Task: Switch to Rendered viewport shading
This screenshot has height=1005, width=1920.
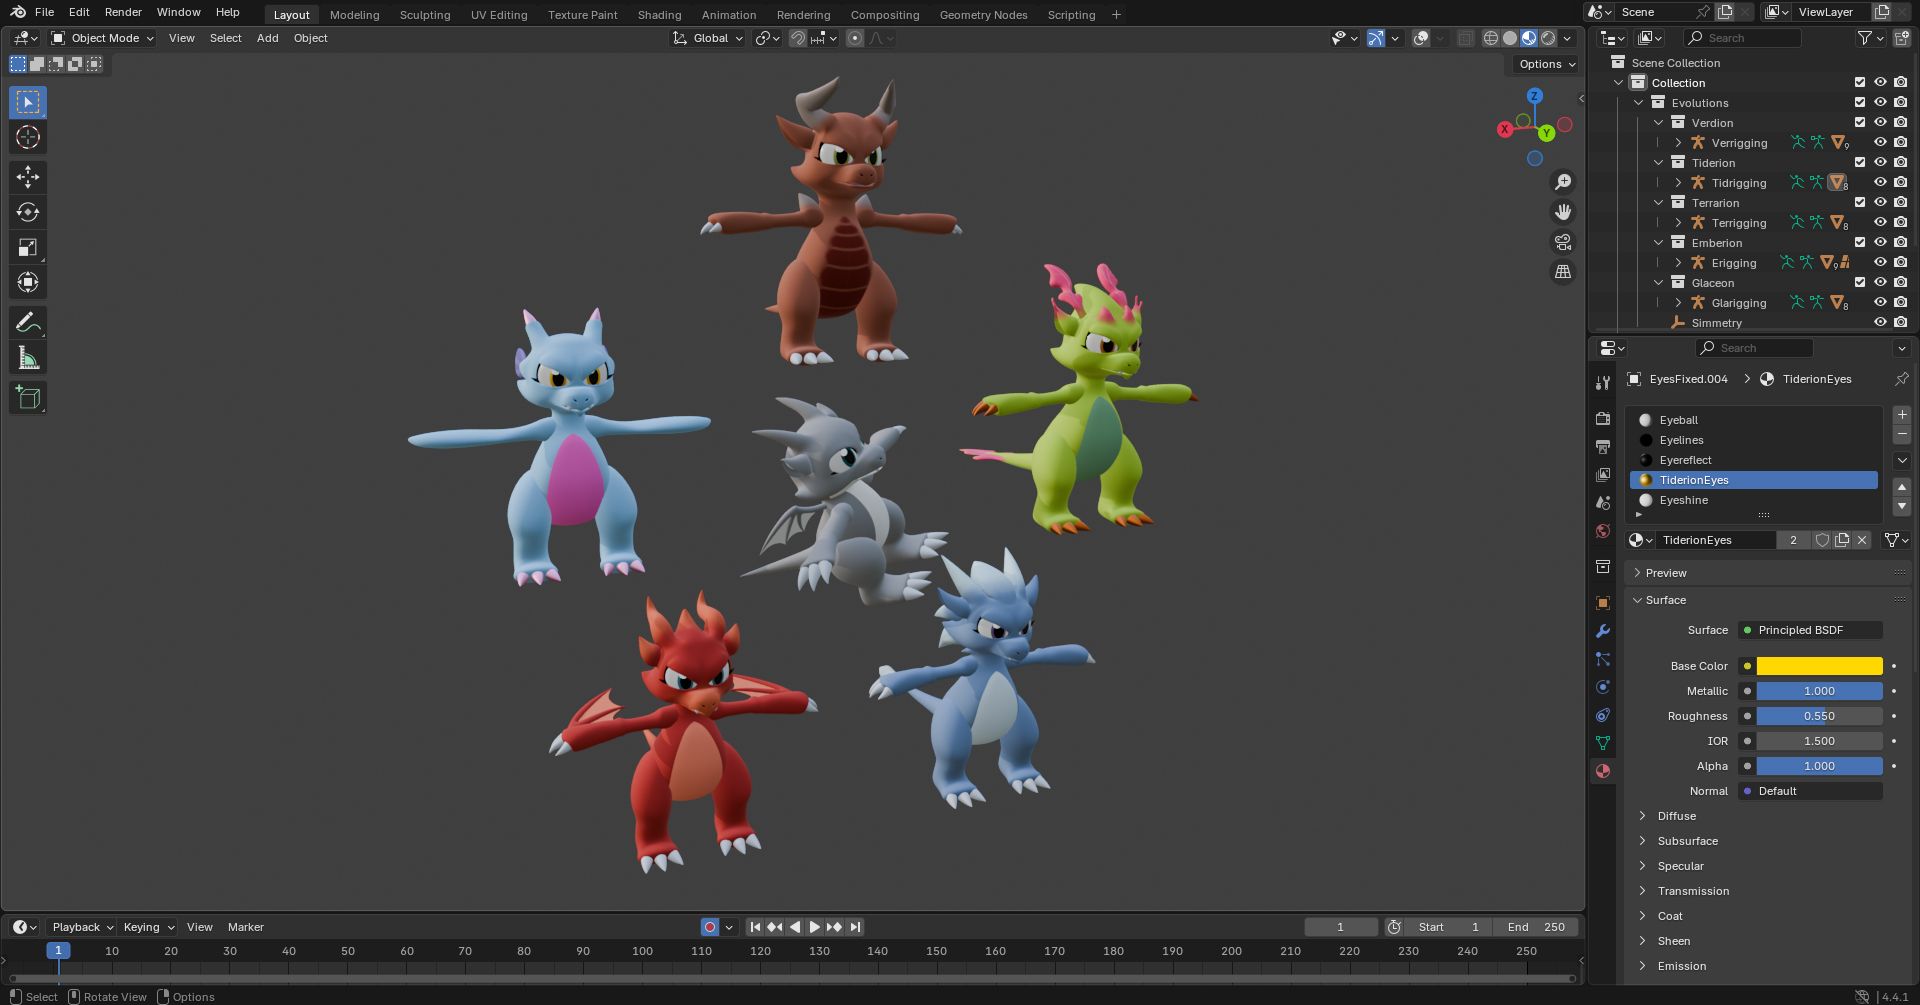Action: pyautogui.click(x=1548, y=38)
